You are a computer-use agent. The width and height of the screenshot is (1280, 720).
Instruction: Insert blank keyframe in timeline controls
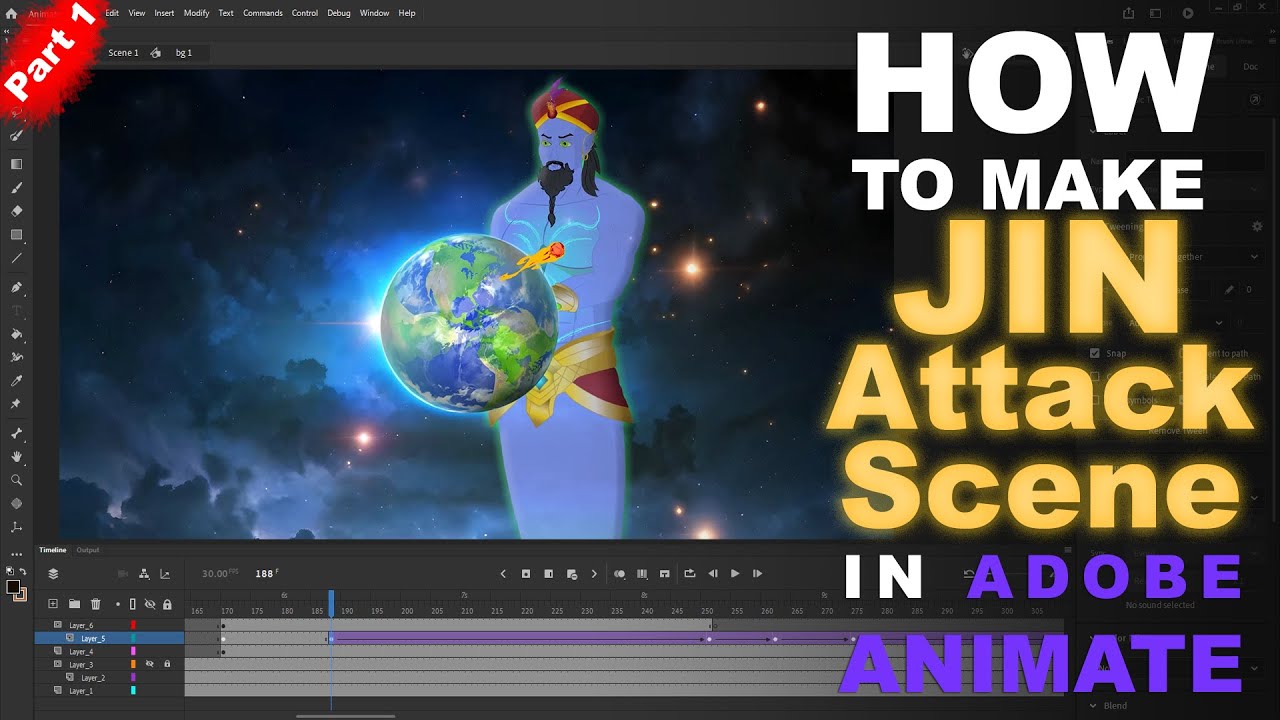(x=548, y=574)
